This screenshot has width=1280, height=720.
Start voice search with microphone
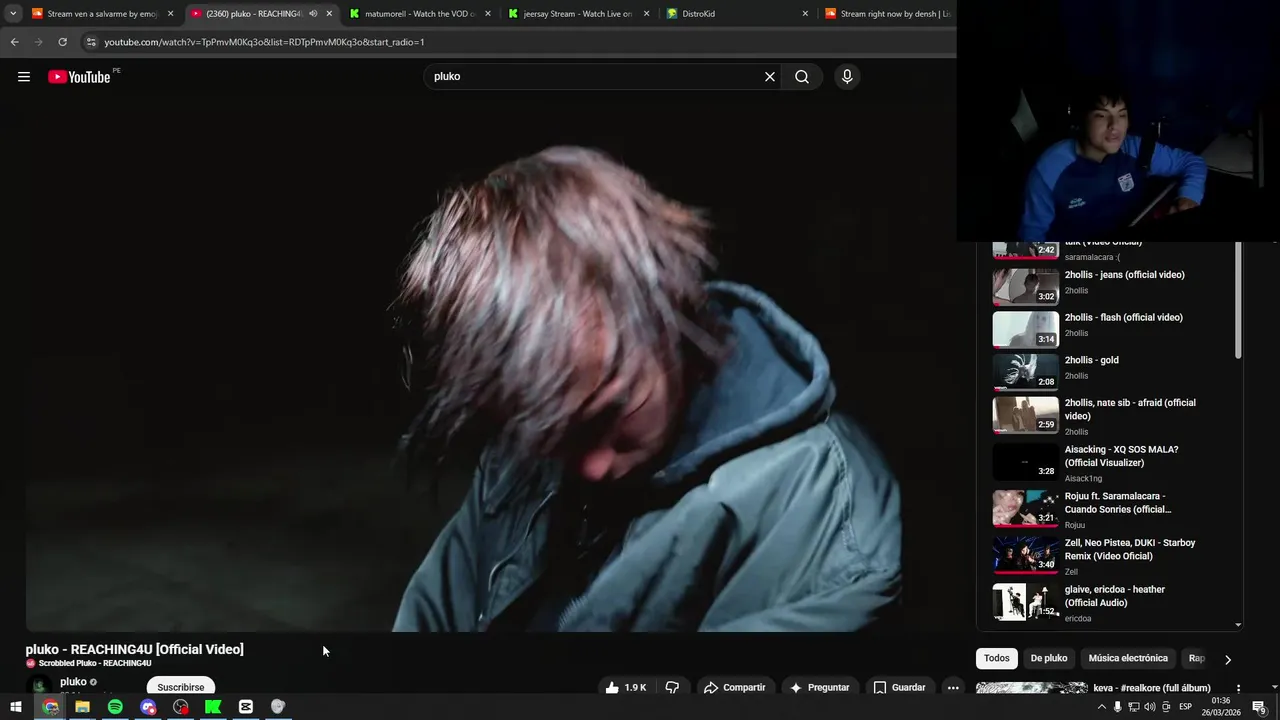(847, 77)
